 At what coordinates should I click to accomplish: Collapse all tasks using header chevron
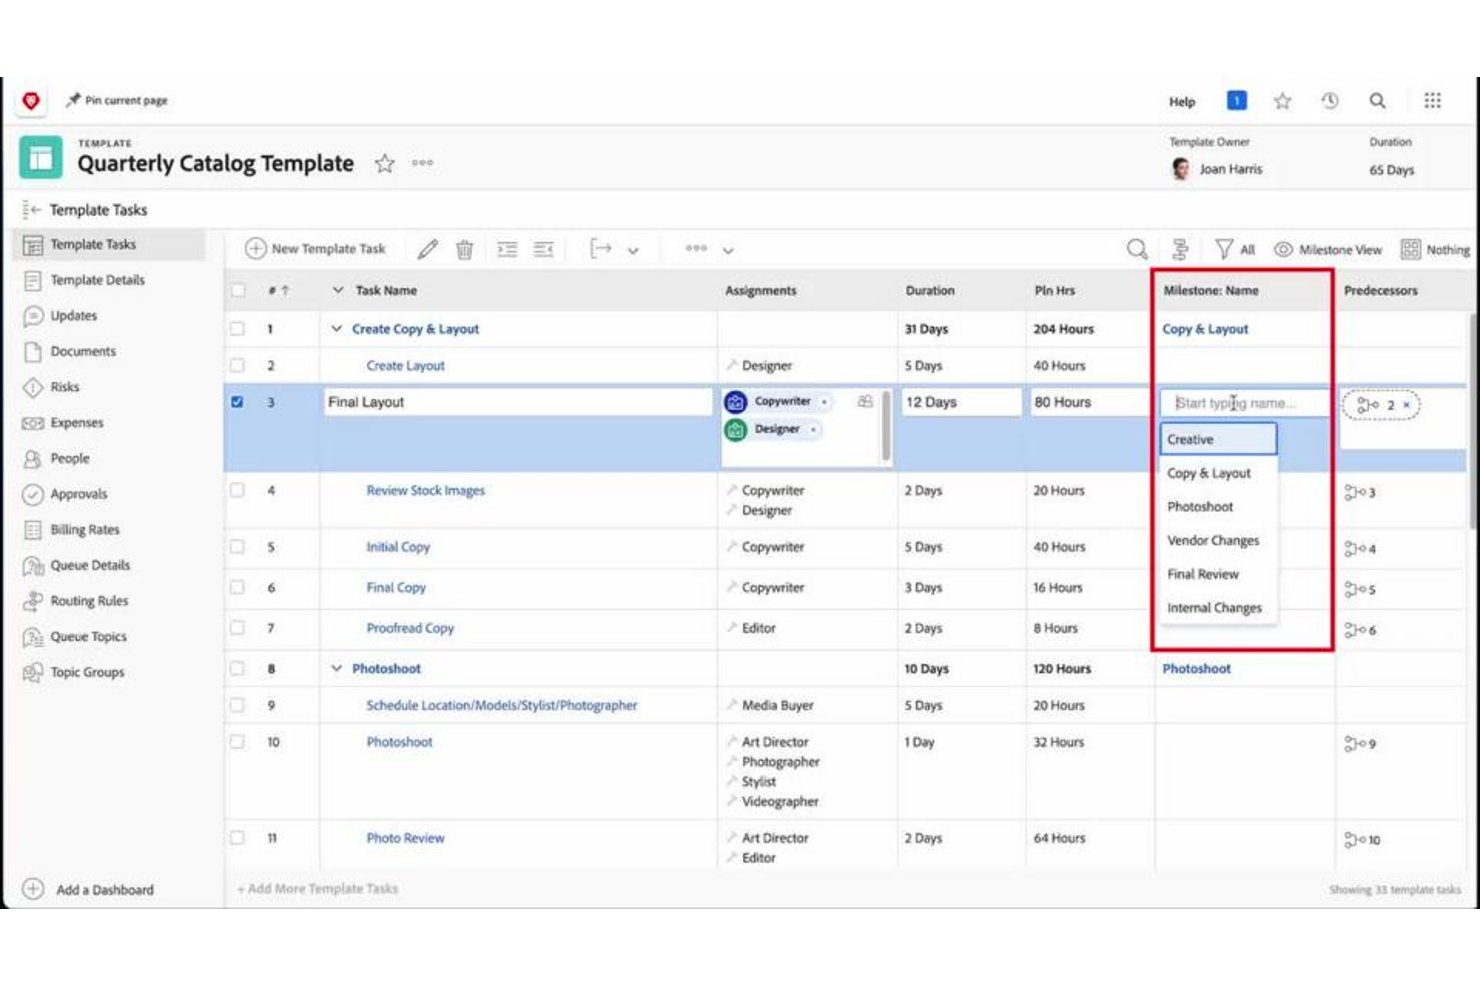click(x=338, y=290)
